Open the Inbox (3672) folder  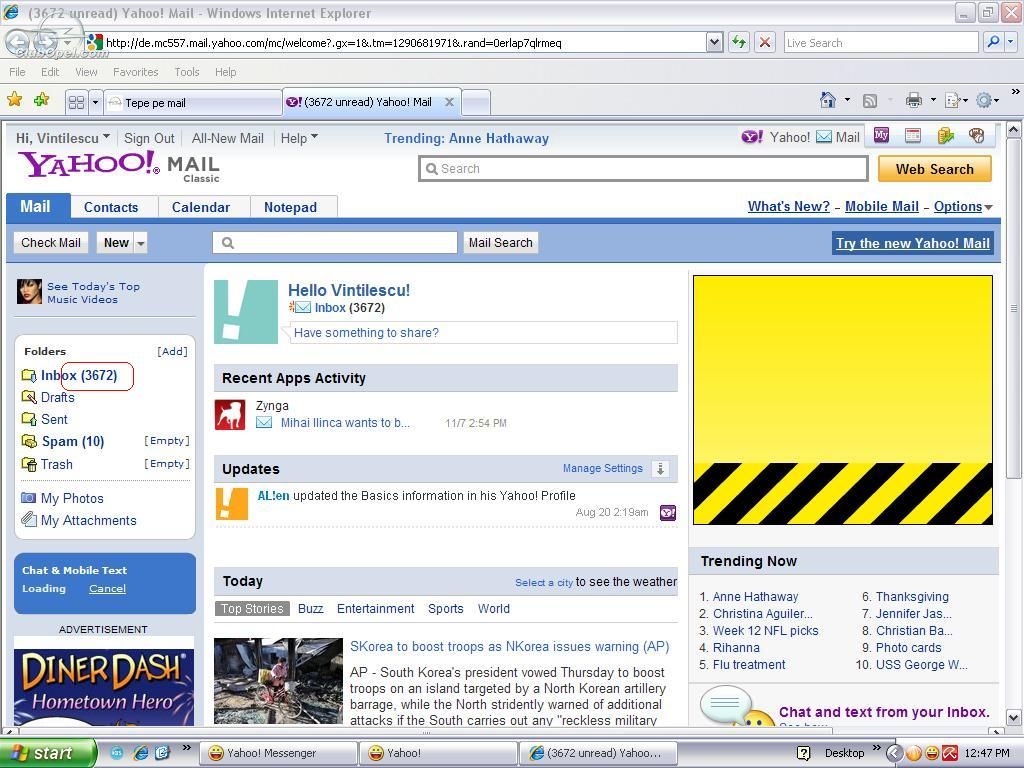click(x=79, y=376)
